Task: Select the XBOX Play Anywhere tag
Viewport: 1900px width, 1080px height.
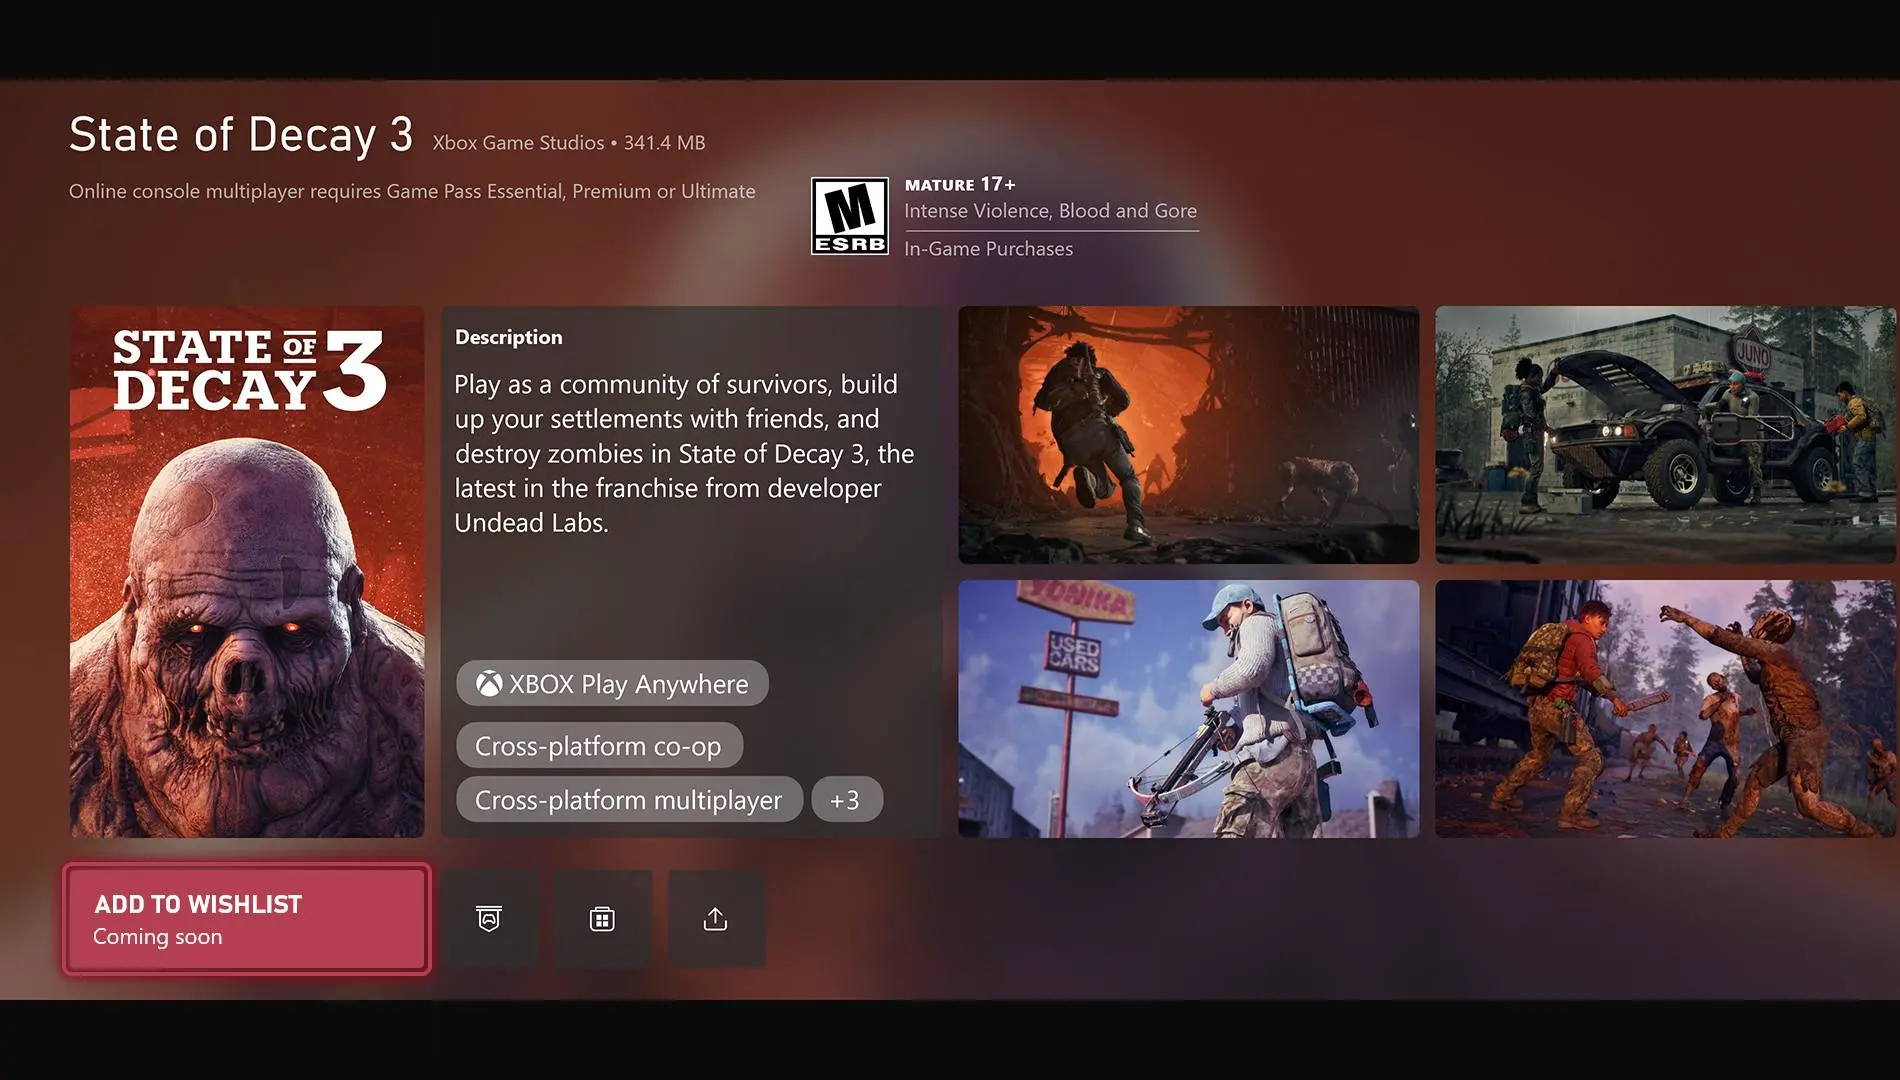Action: pyautogui.click(x=612, y=684)
